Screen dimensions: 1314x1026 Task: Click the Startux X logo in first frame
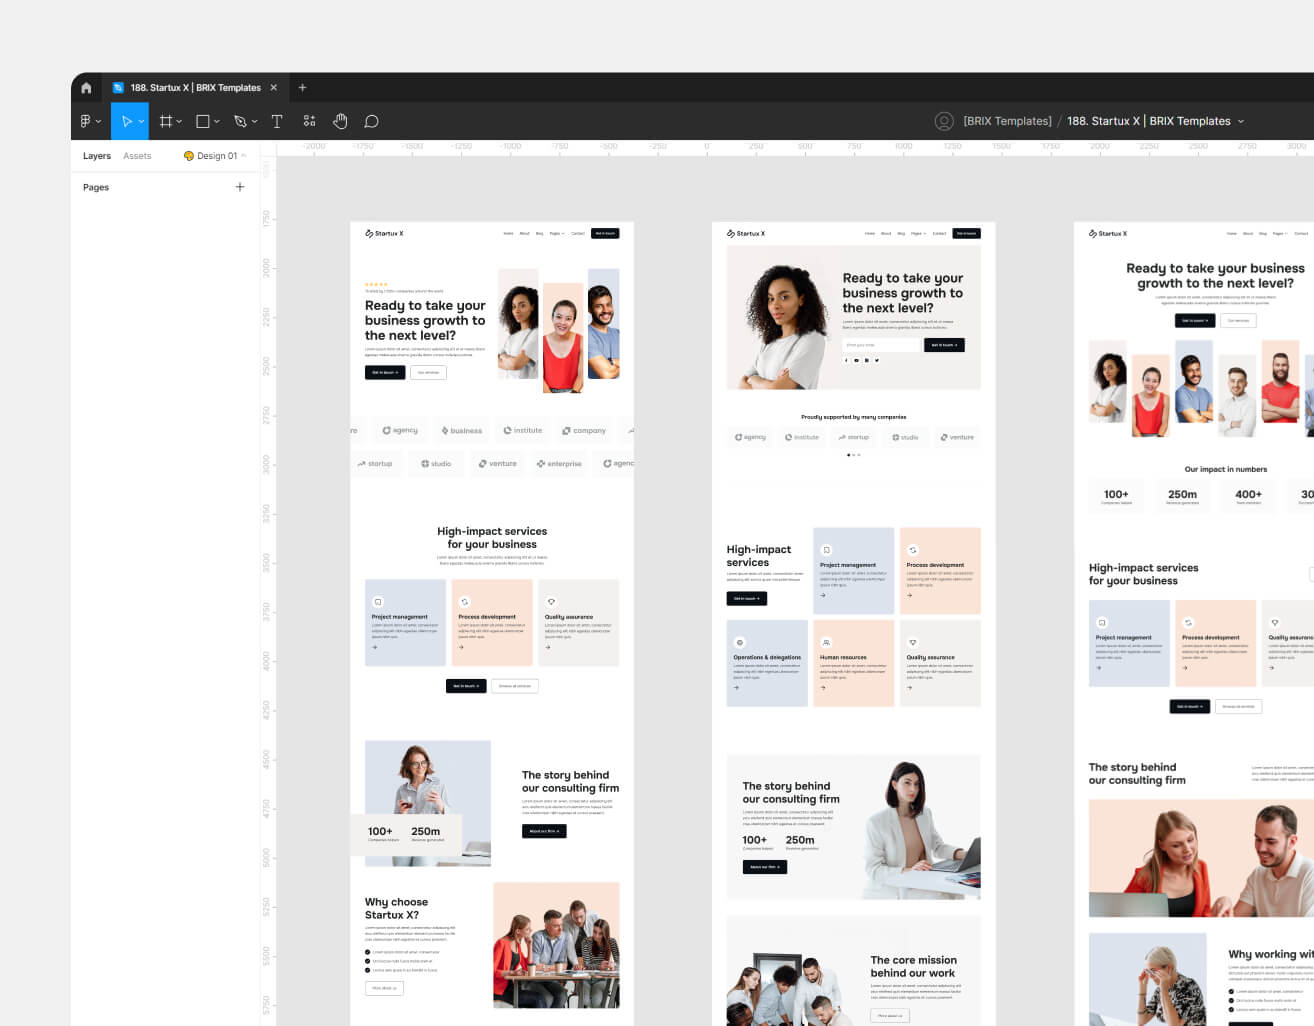click(384, 233)
